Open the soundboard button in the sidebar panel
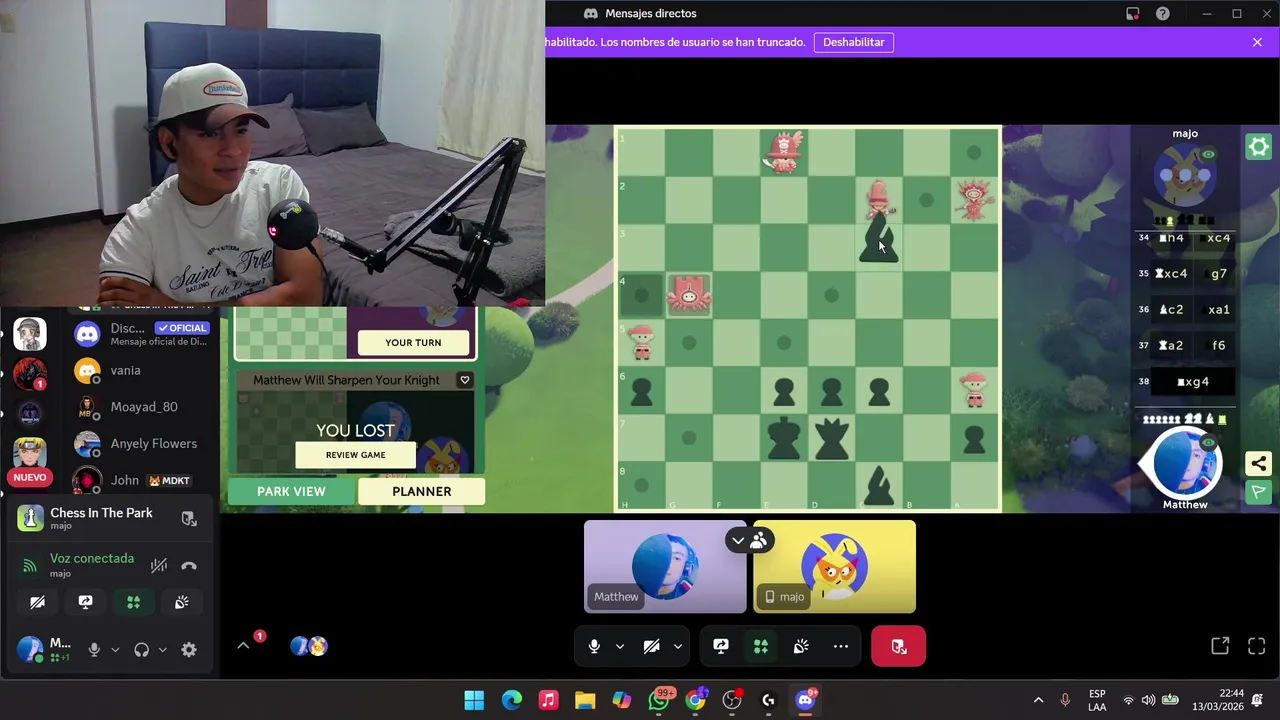This screenshot has width=1280, height=720. point(181,602)
